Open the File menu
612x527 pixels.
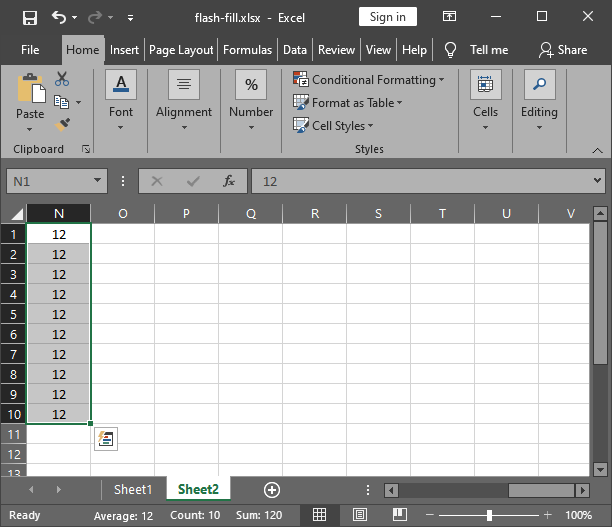[x=30, y=50]
